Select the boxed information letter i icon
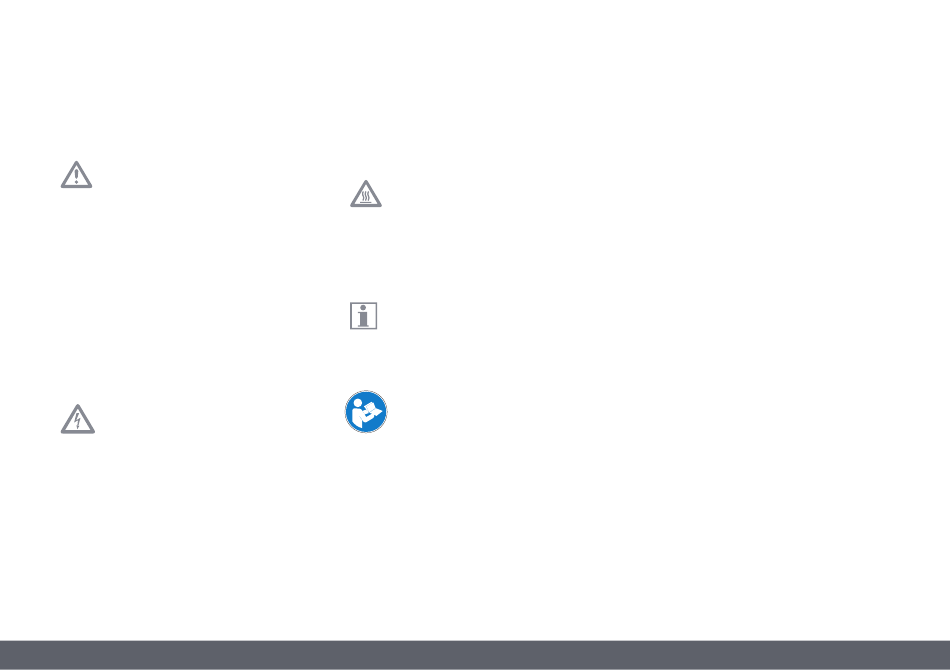 (364, 316)
